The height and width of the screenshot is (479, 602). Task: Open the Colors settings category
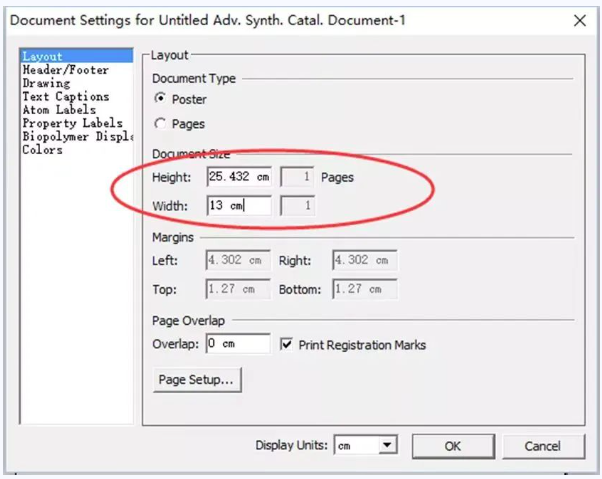[x=42, y=150]
